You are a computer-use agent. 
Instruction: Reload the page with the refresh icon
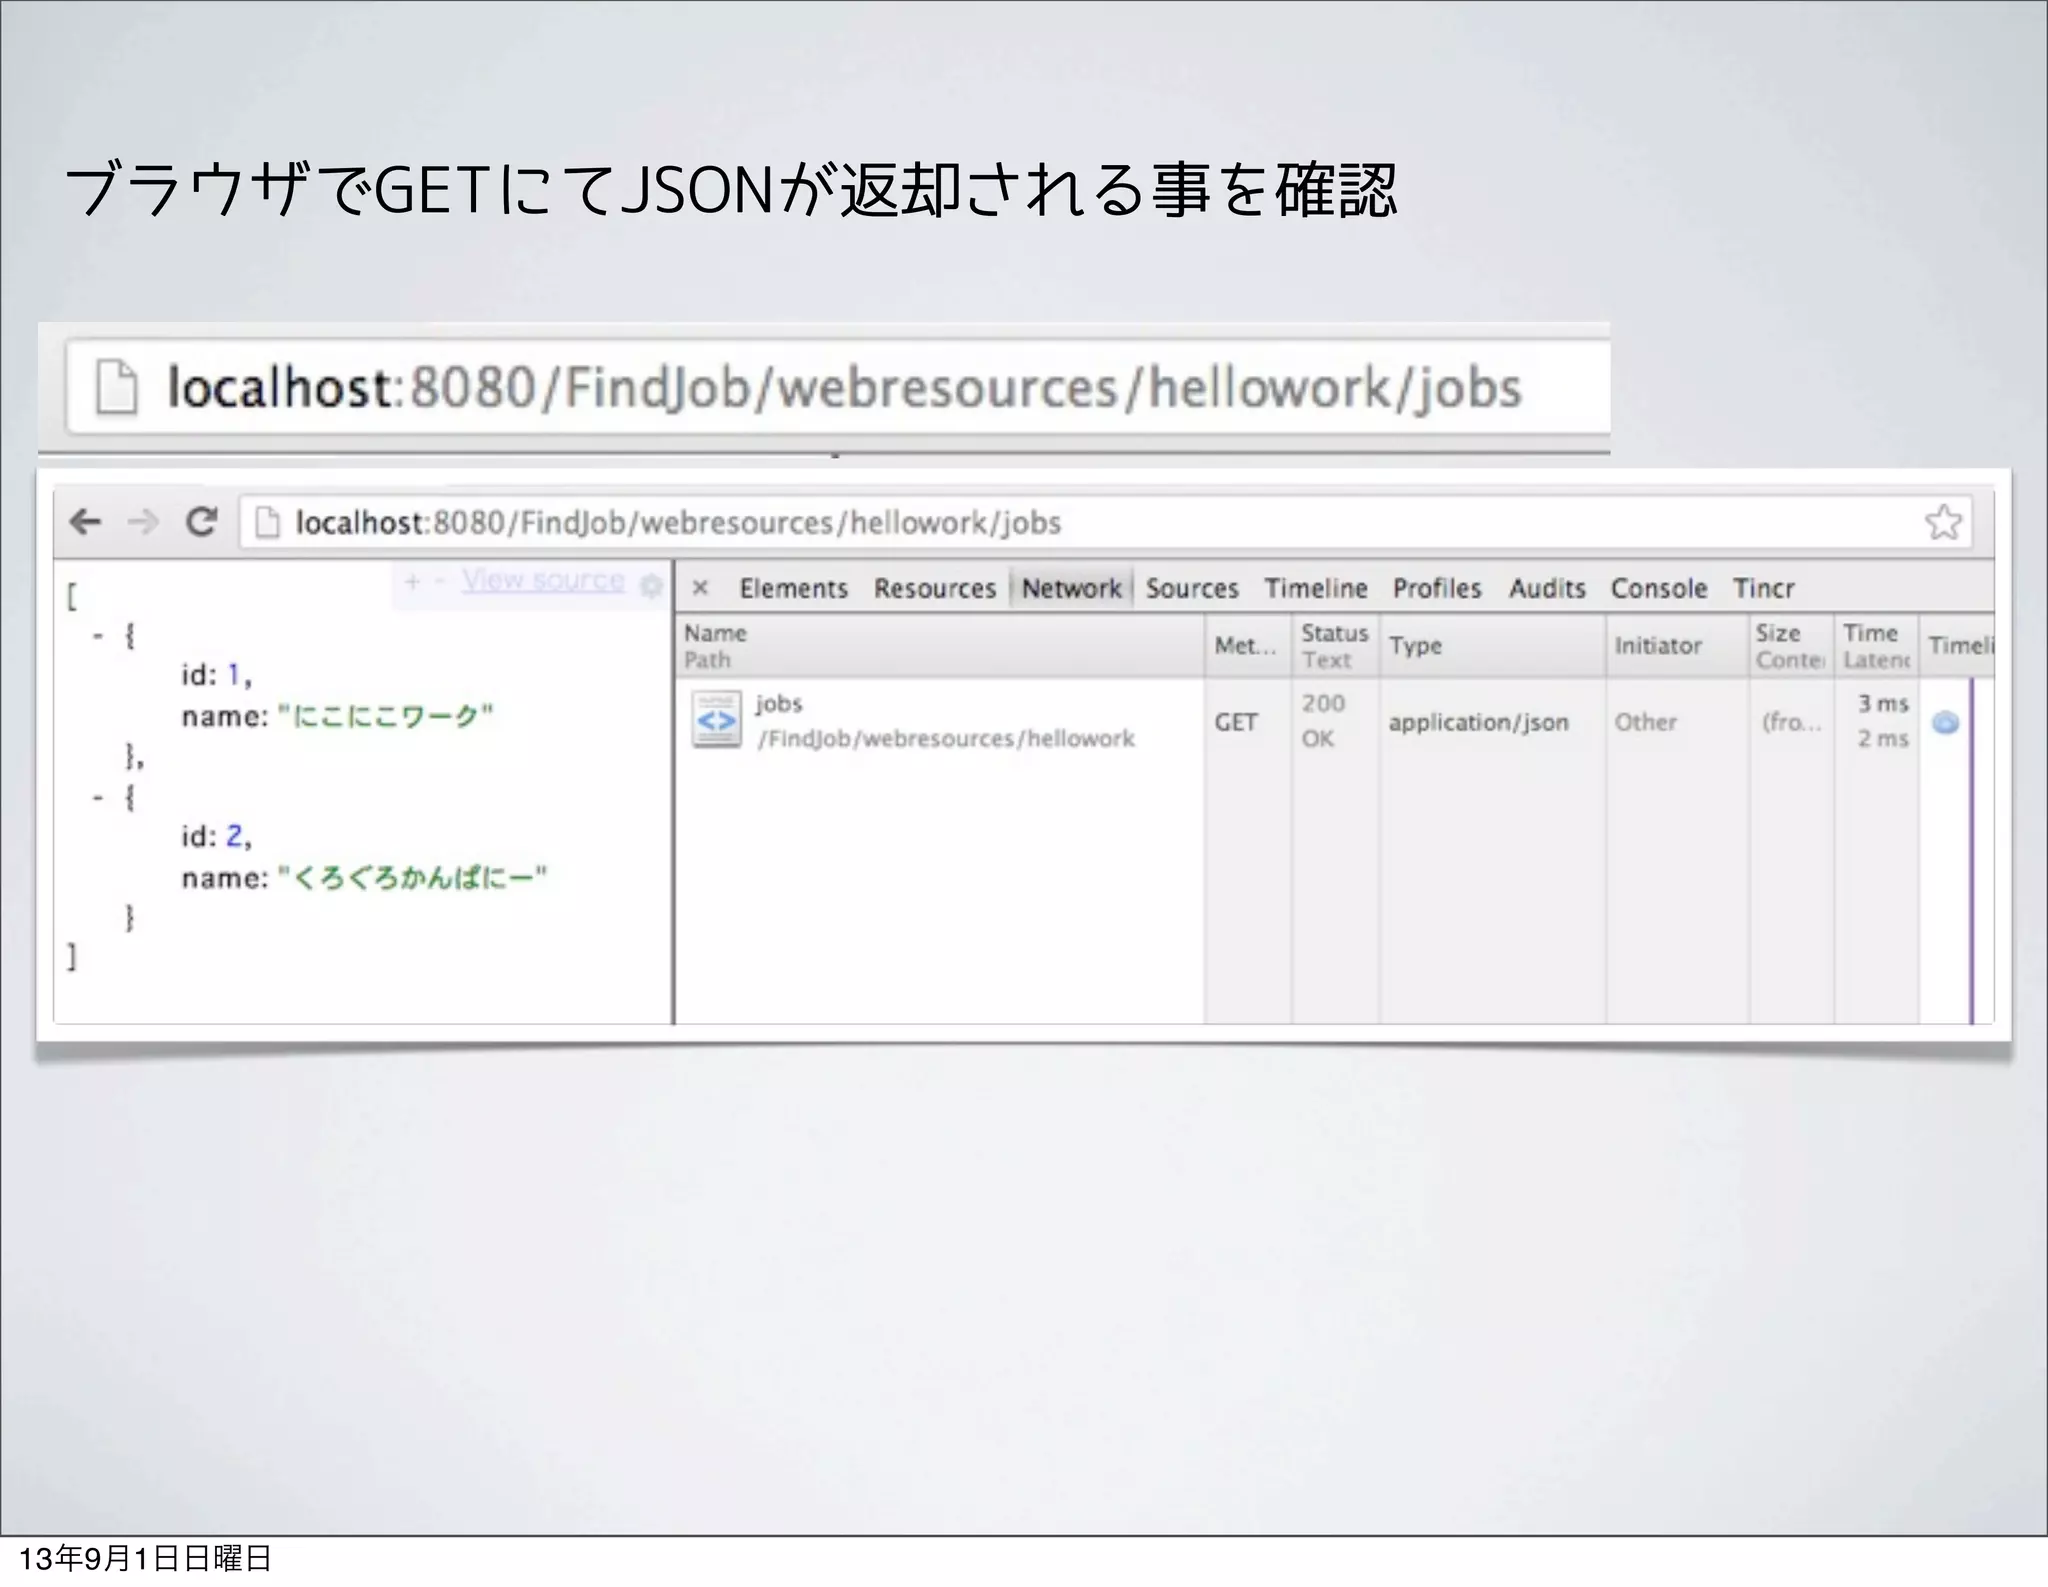click(202, 522)
